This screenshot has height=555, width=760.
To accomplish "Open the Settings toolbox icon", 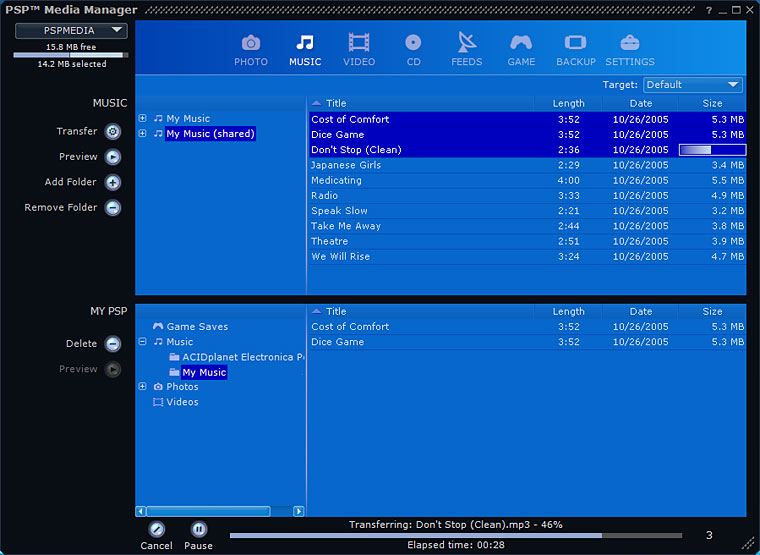I will (629, 43).
